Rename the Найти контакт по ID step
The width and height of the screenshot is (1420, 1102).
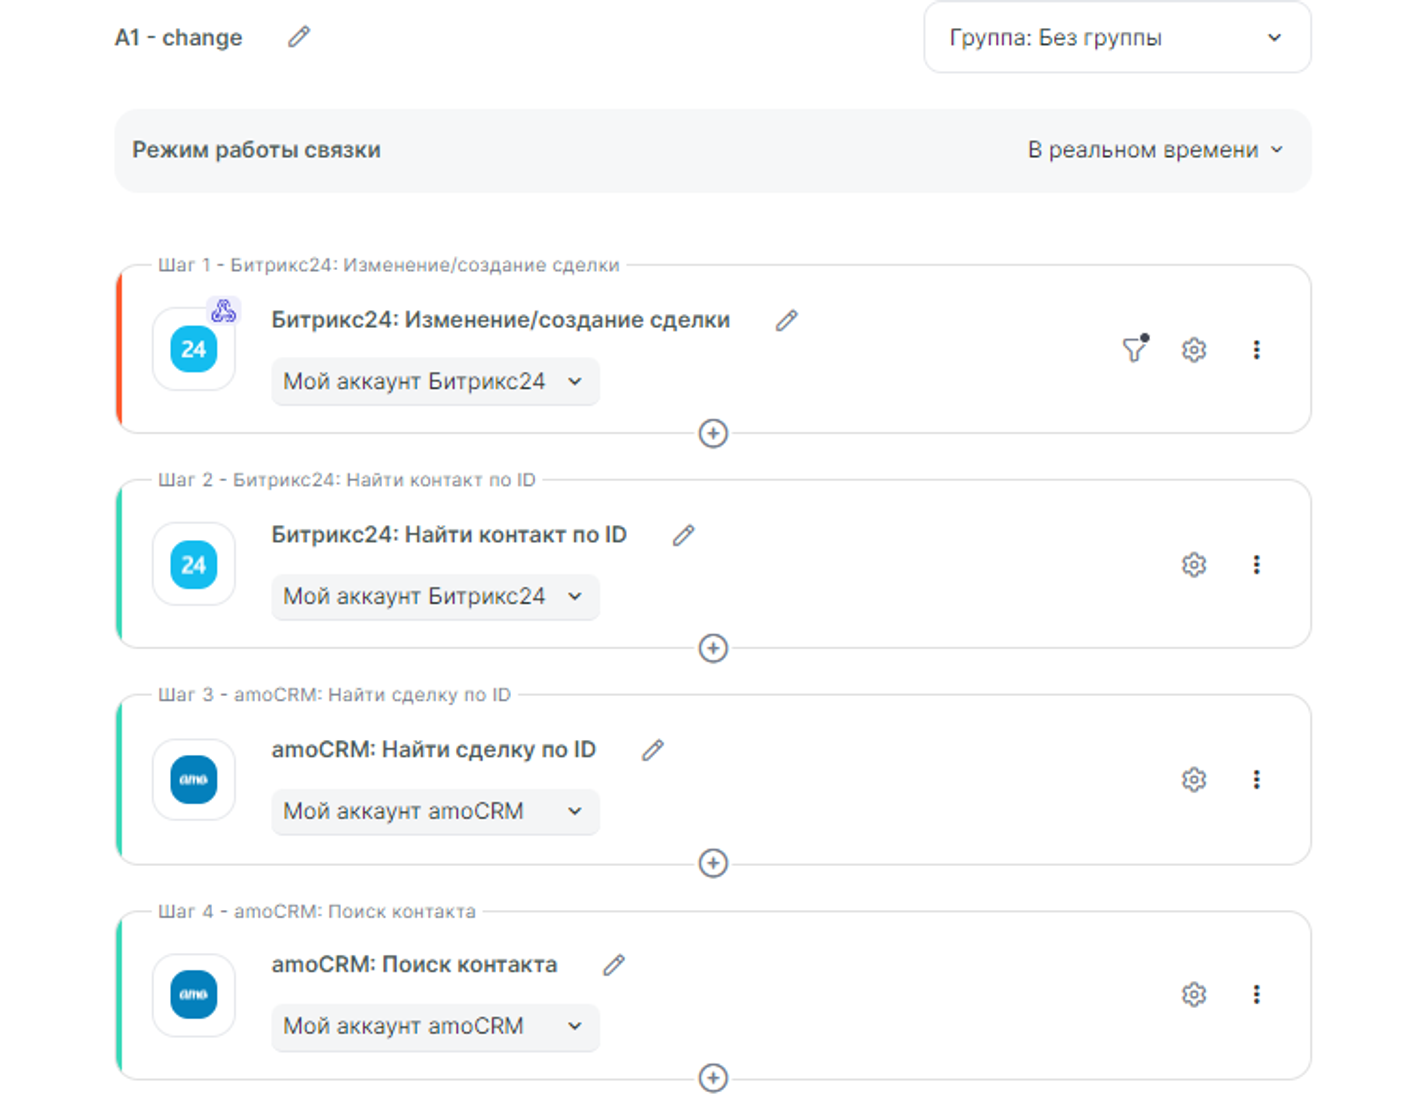click(x=684, y=536)
